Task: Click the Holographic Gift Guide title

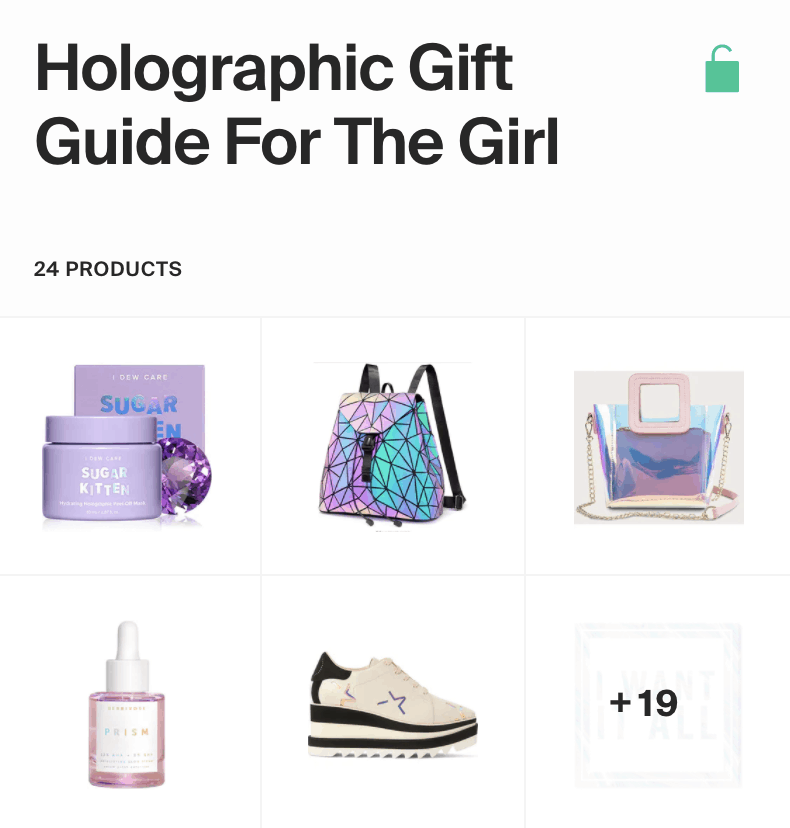Action: 297,104
